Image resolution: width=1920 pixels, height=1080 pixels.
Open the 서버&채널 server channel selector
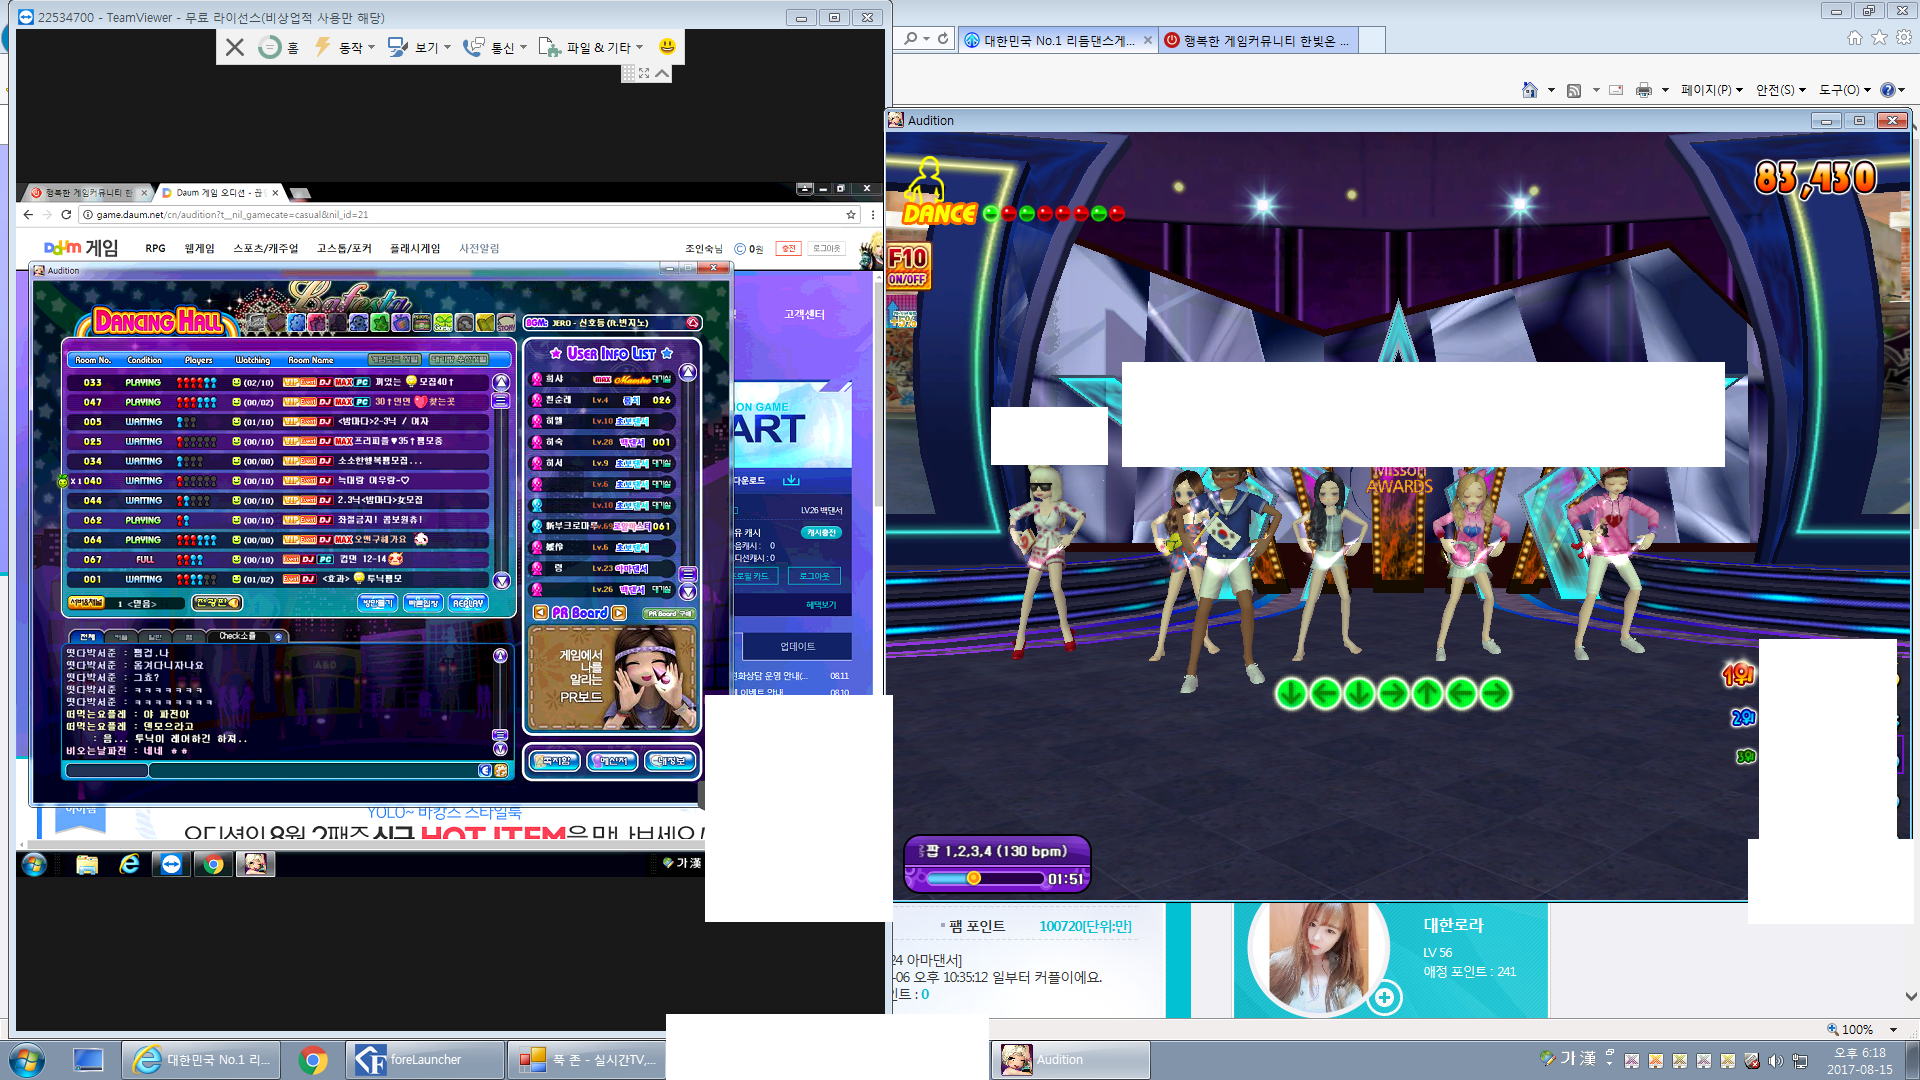(86, 602)
